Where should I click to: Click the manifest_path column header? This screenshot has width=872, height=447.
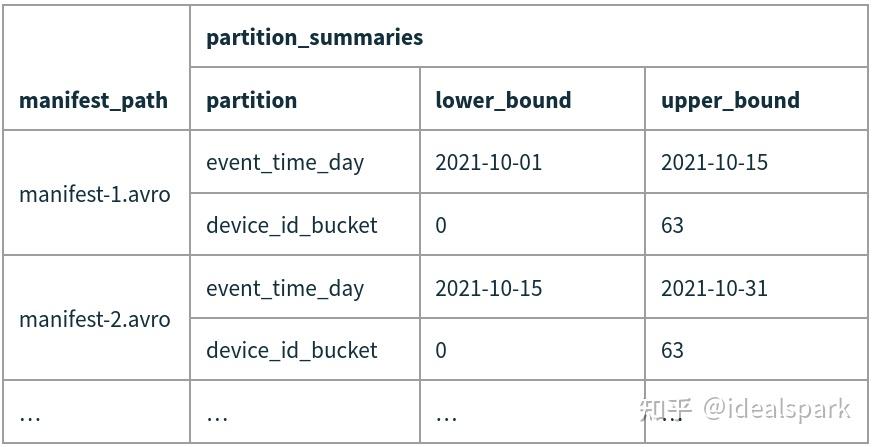click(94, 100)
